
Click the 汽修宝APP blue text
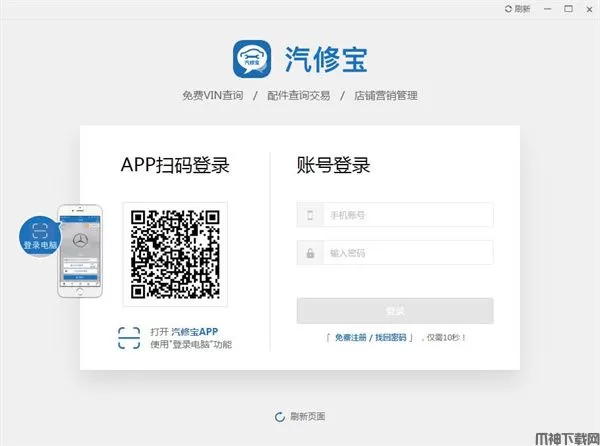tap(194, 332)
